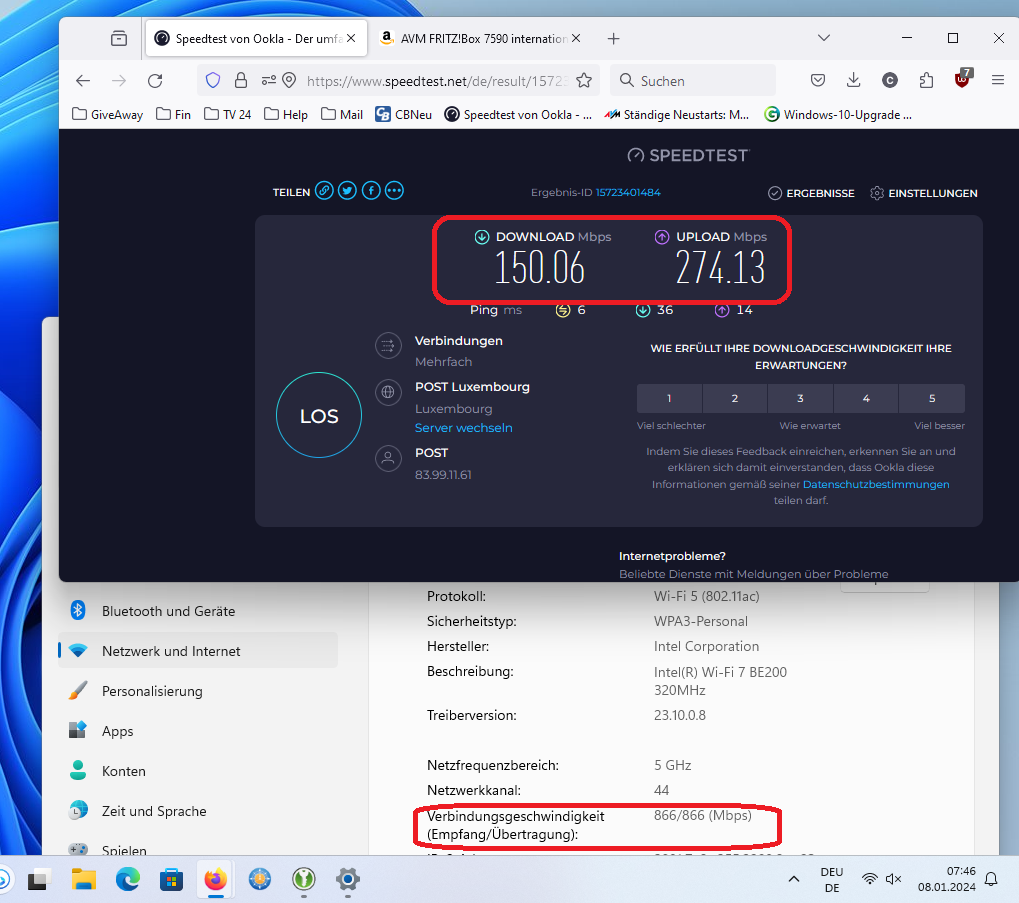Select Personalisierung in Settings sidebar
Viewport: 1019px width, 903px height.
pos(198,691)
